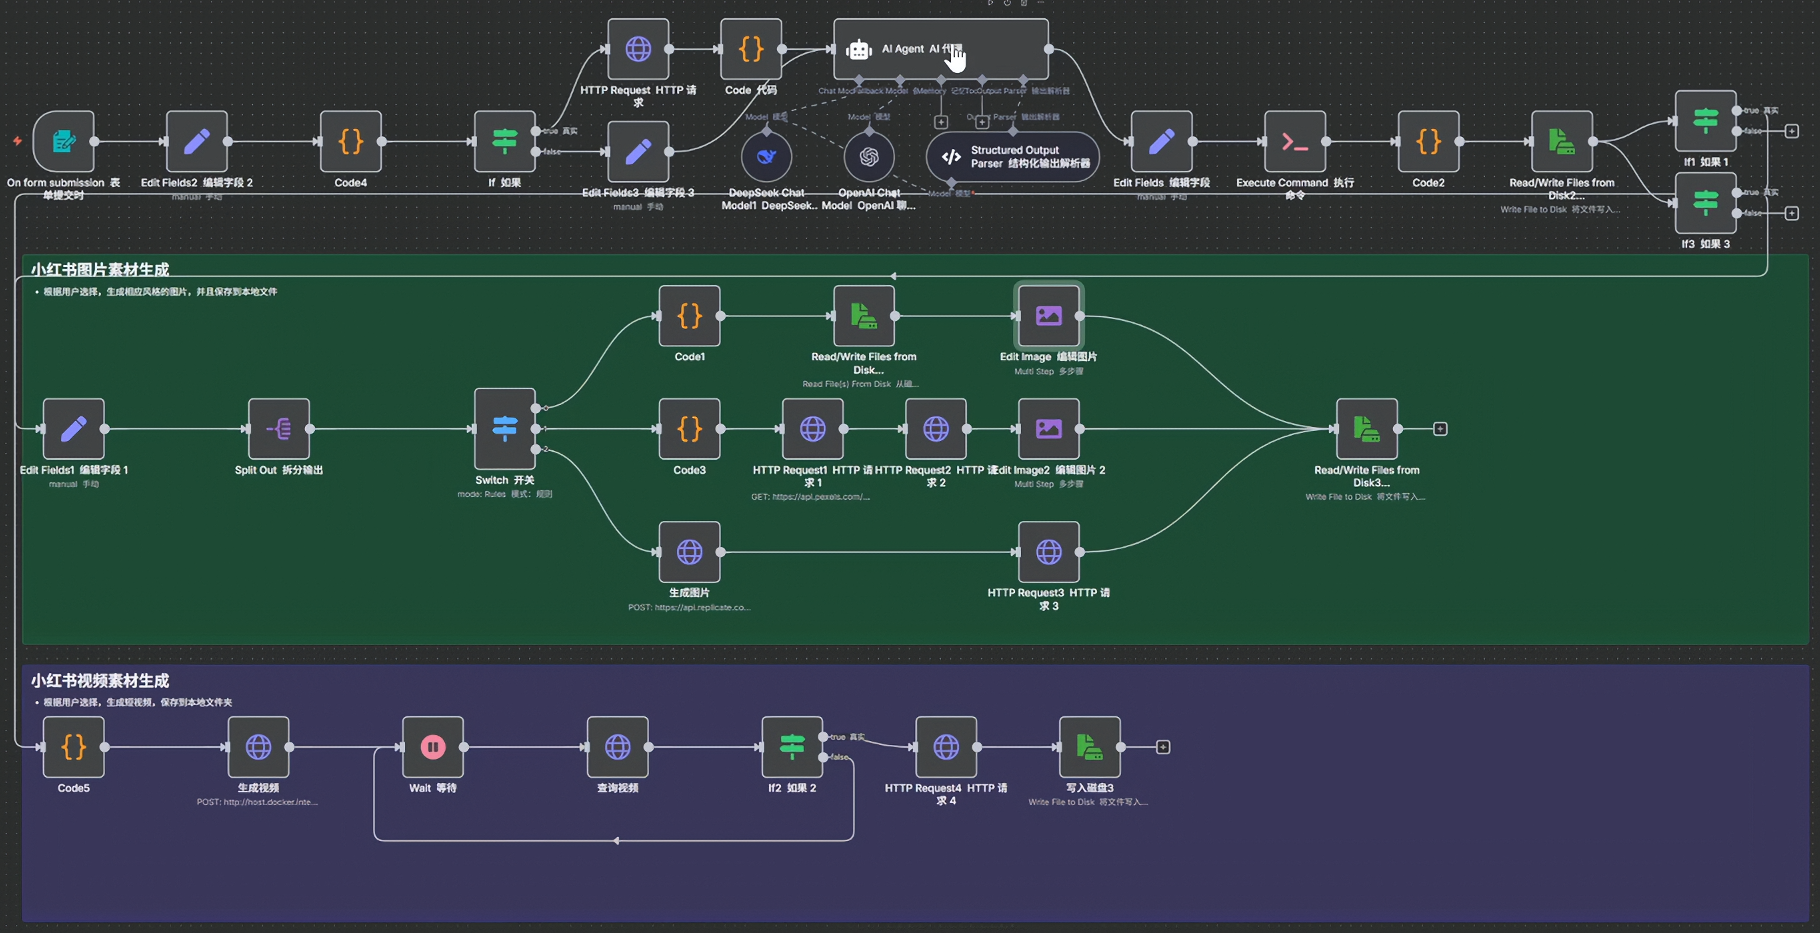This screenshot has width=1820, height=933.
Task: Click plus button after 写入磁盘3 node
Action: point(1163,747)
